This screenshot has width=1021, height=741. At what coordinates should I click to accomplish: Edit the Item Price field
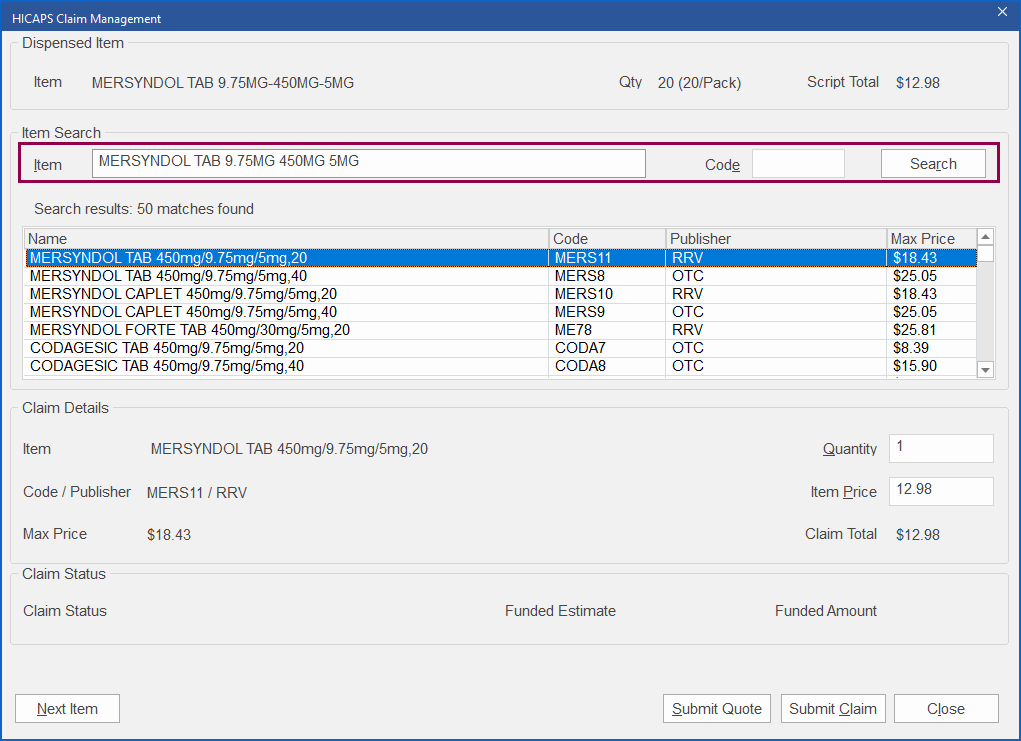(x=940, y=491)
